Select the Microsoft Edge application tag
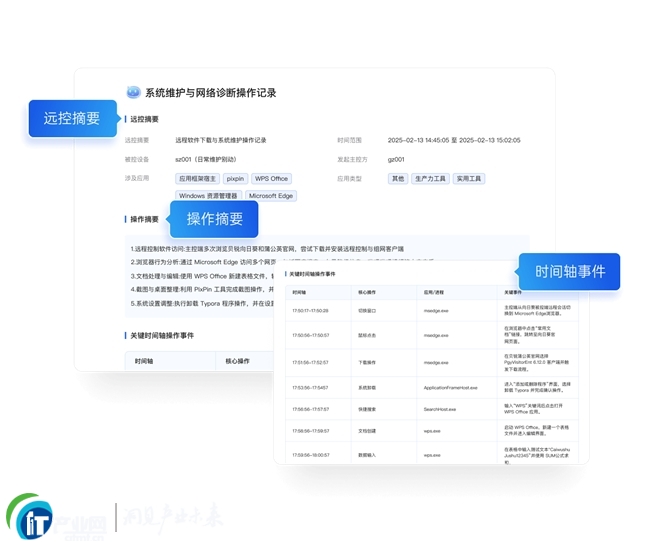 [270, 196]
